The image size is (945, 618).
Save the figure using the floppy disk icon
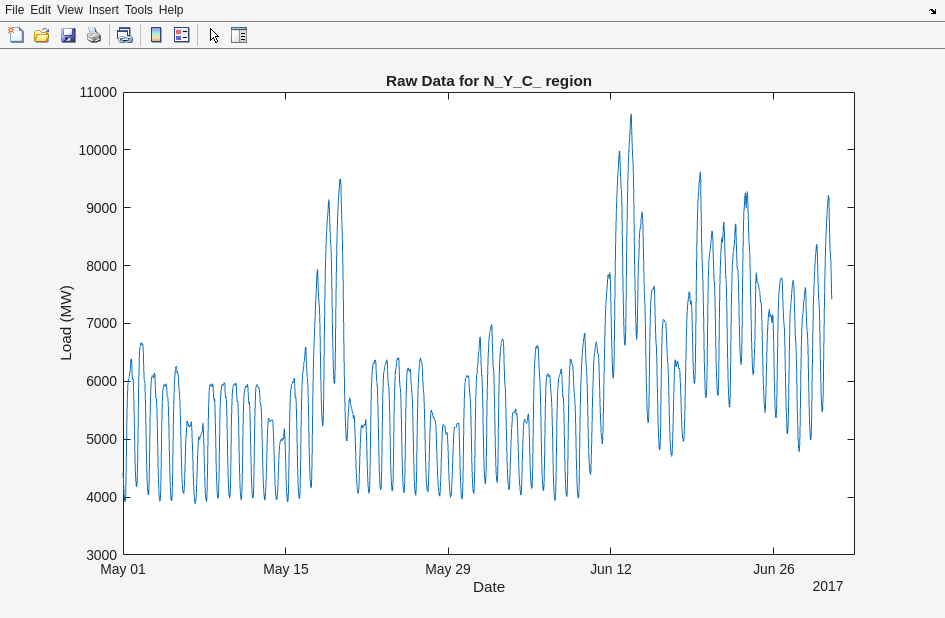pos(68,35)
